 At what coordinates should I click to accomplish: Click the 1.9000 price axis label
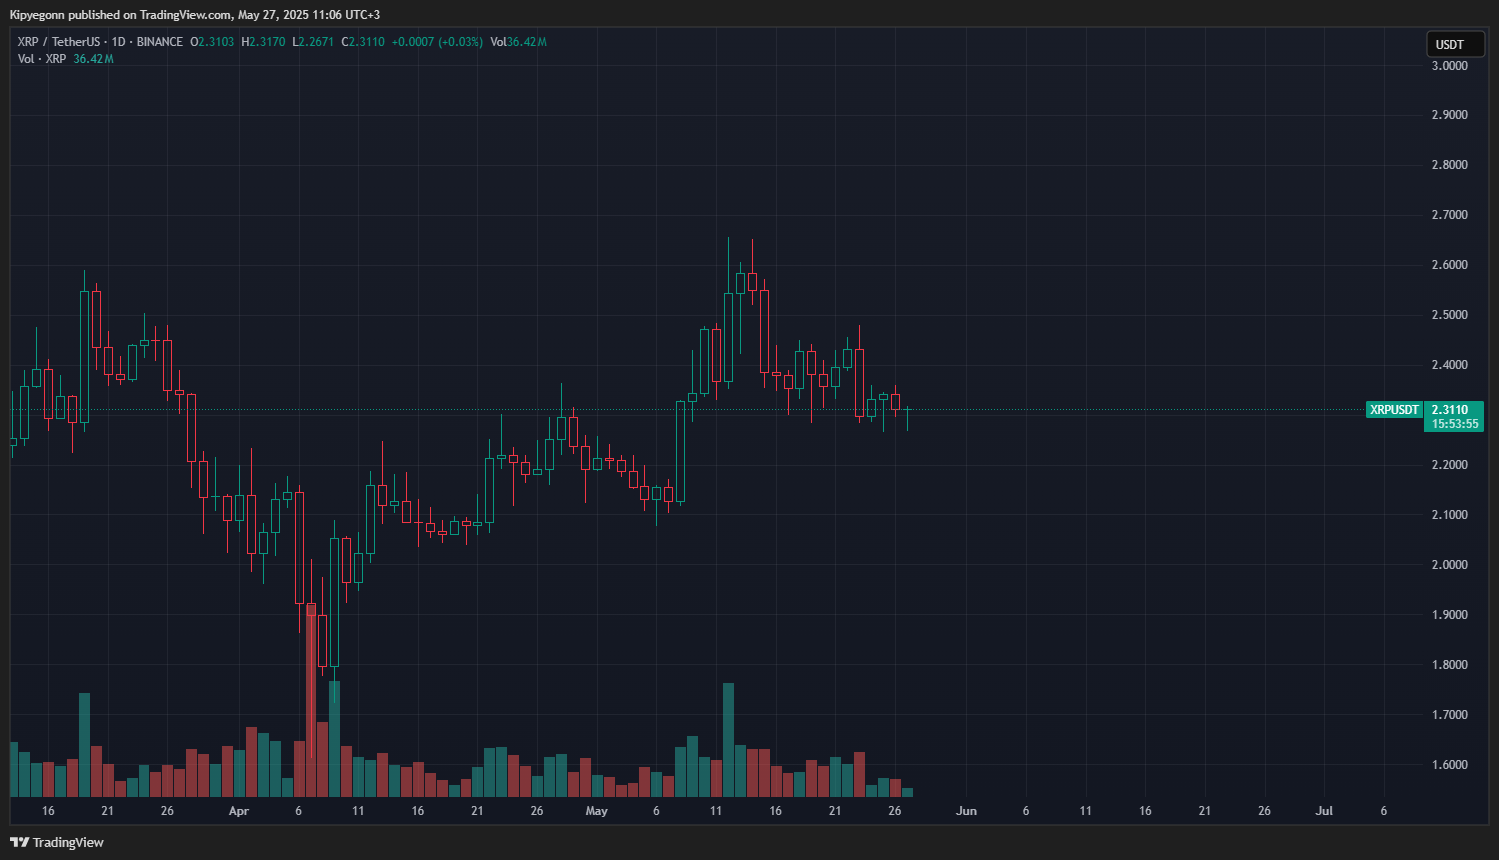coord(1449,615)
